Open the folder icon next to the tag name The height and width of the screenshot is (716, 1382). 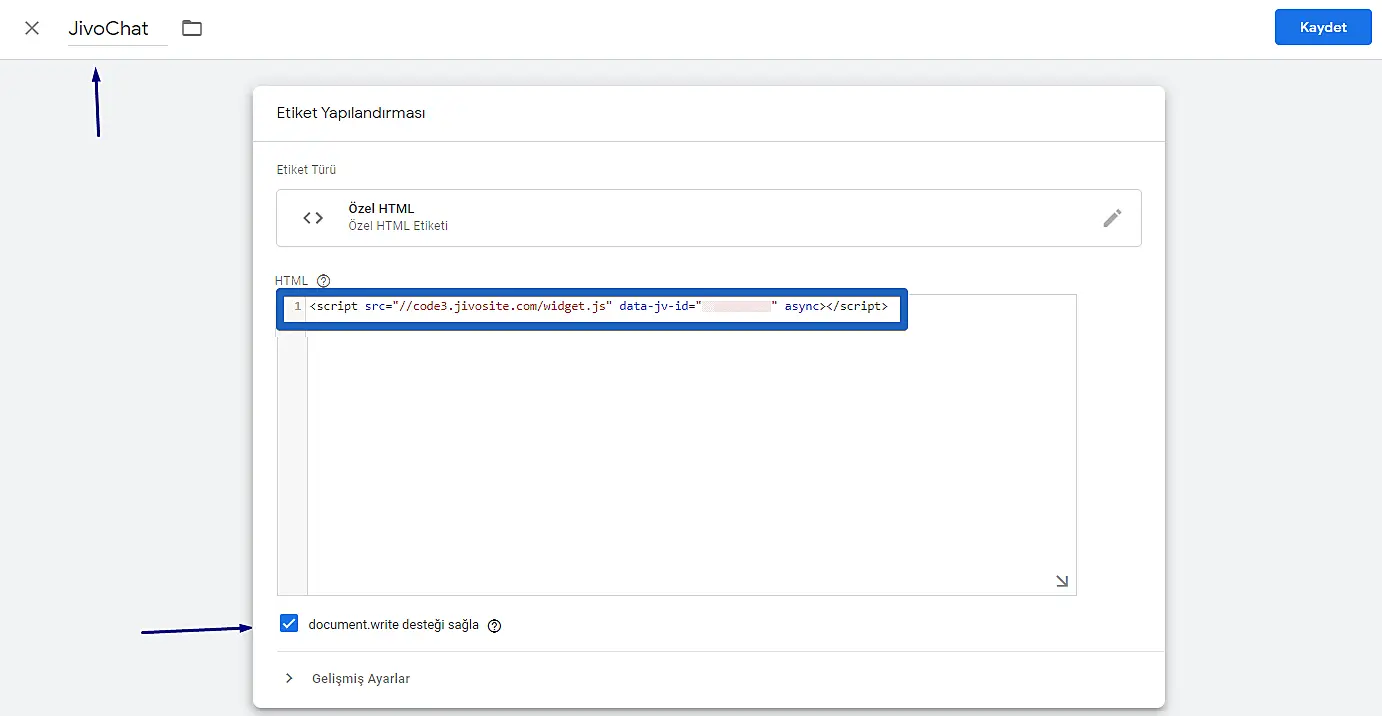[x=192, y=28]
